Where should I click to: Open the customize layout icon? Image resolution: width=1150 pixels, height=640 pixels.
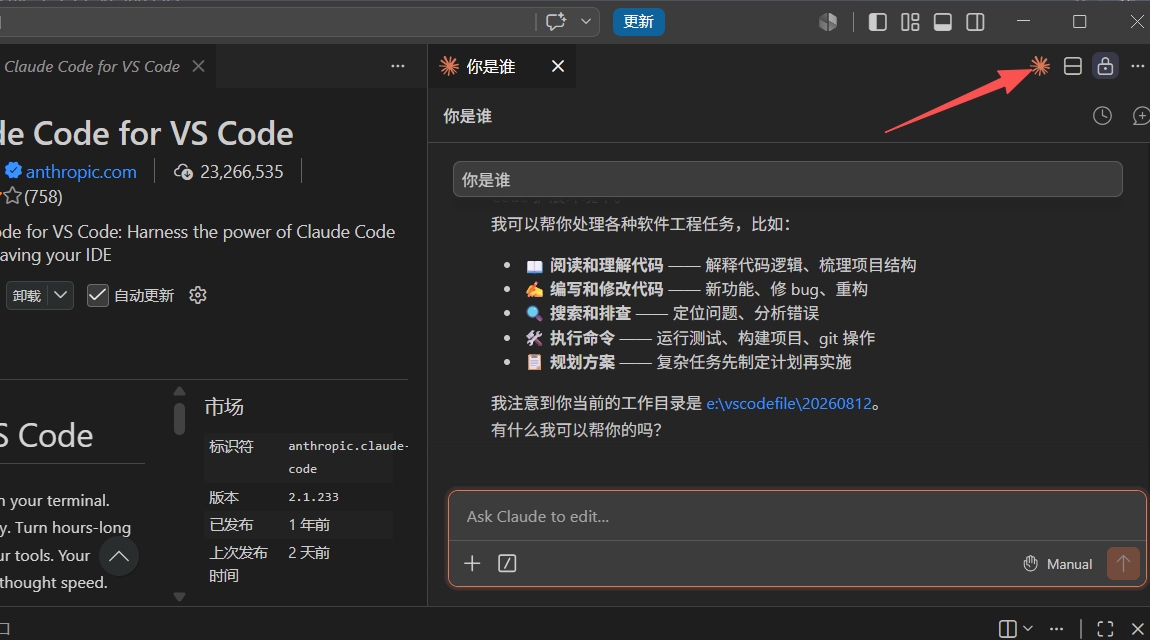pos(910,22)
